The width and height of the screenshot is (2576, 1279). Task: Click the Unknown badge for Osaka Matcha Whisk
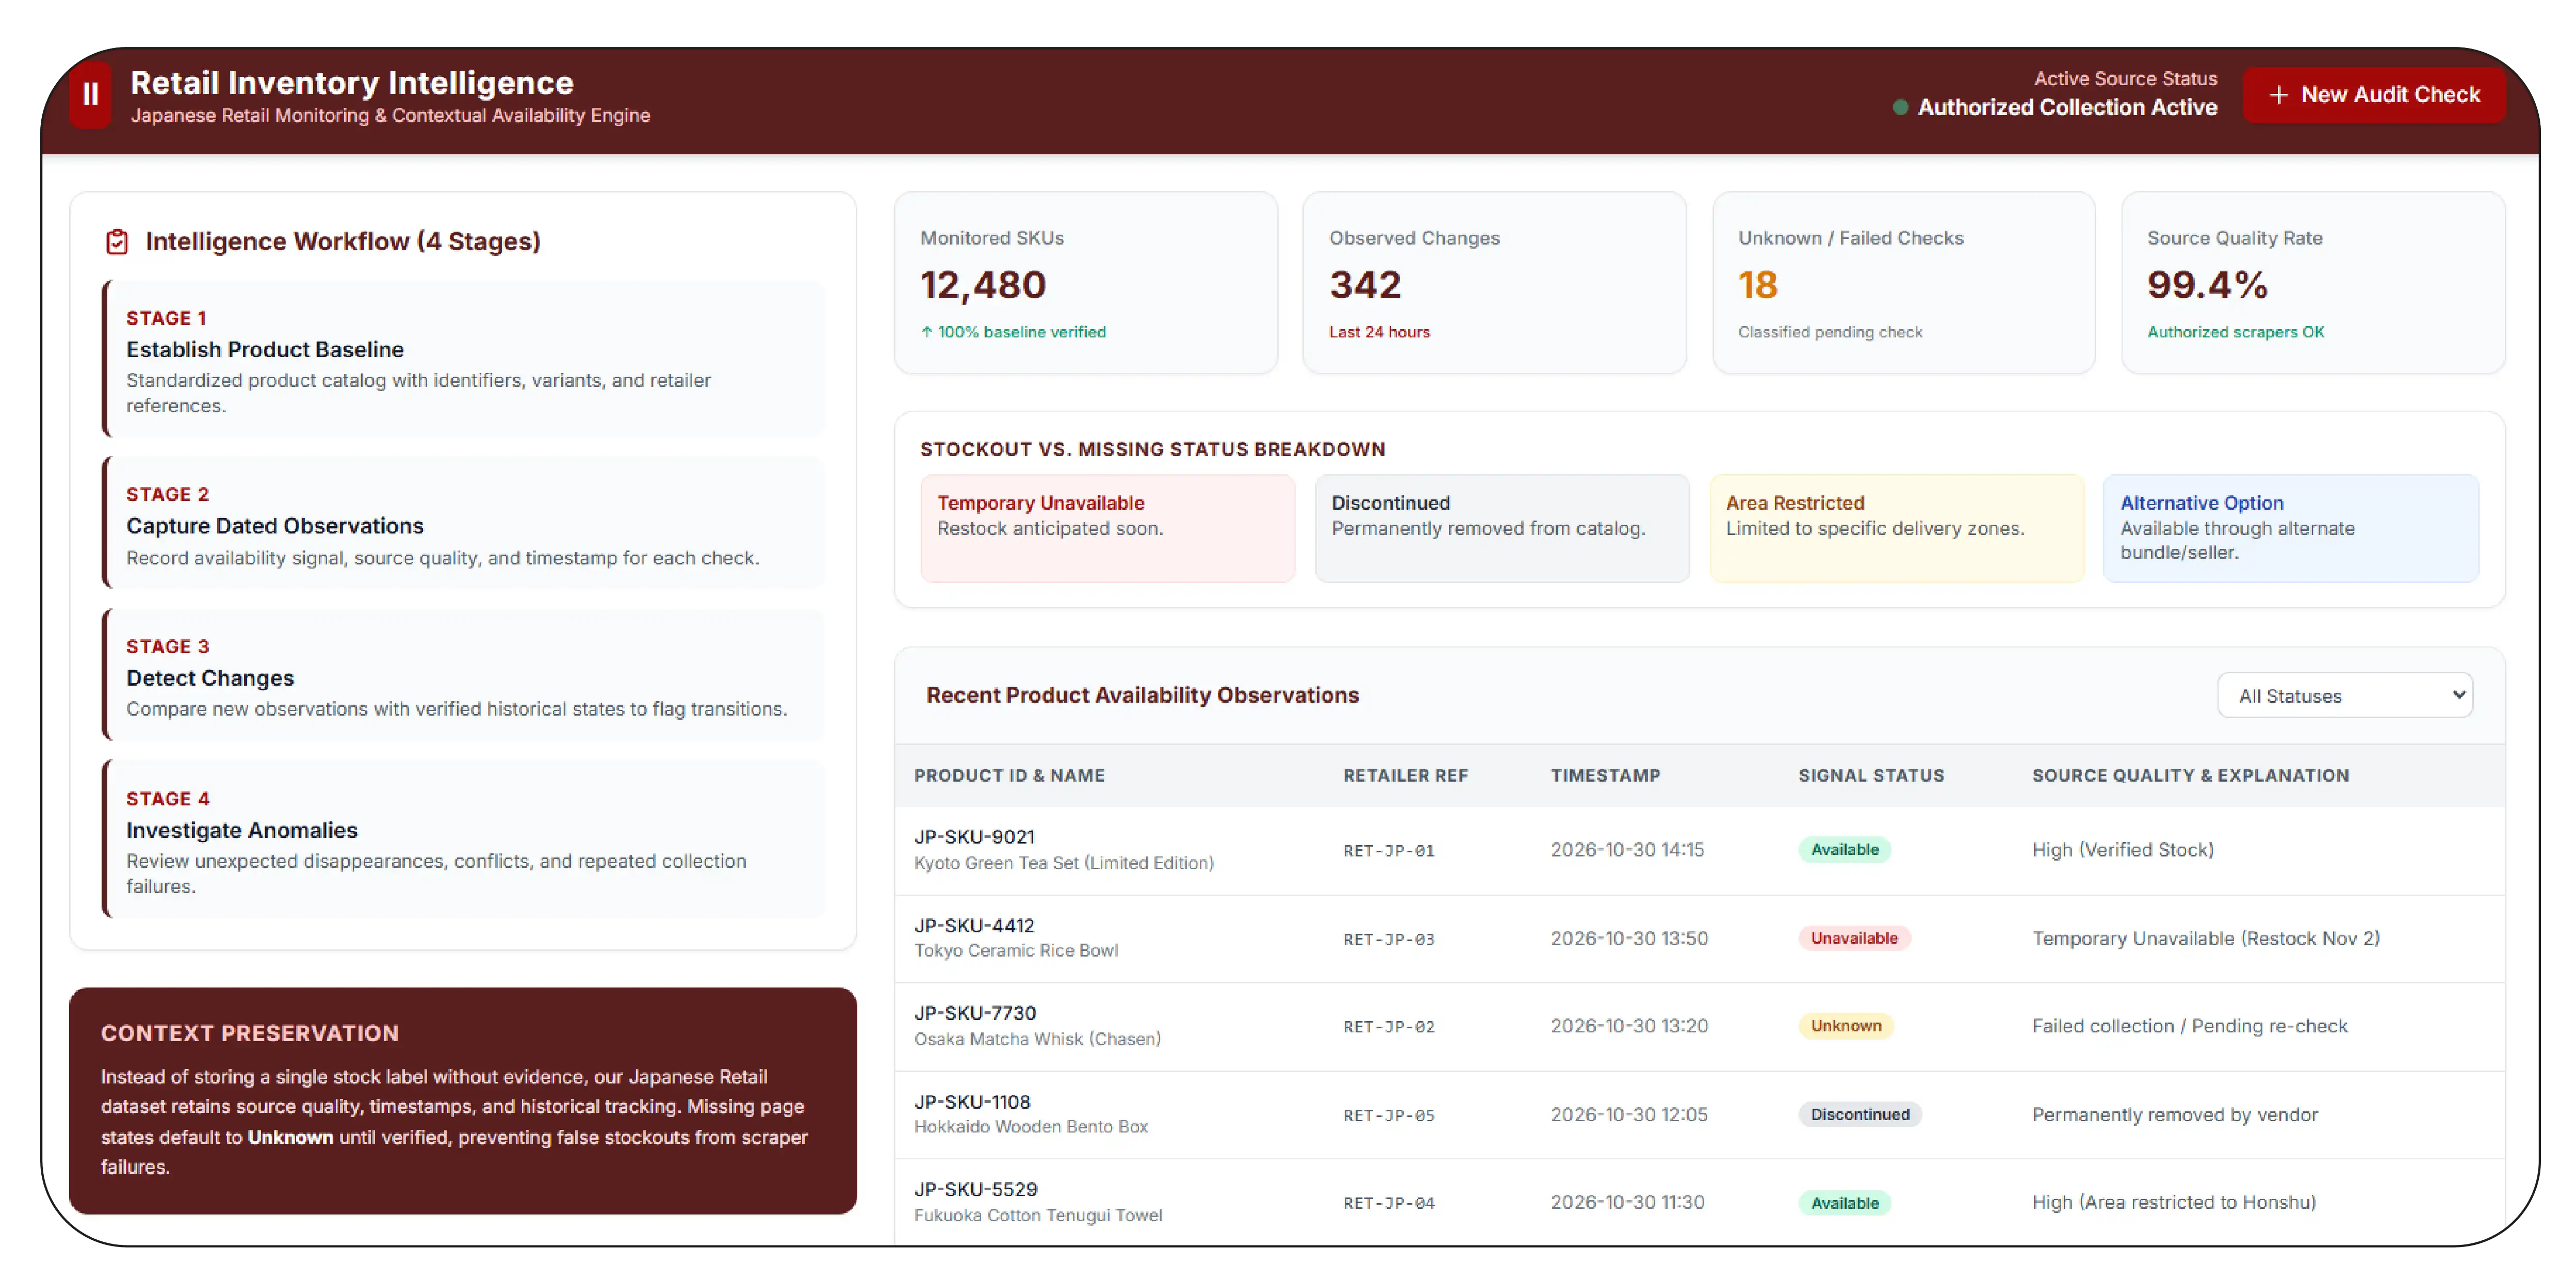[x=1846, y=1026]
